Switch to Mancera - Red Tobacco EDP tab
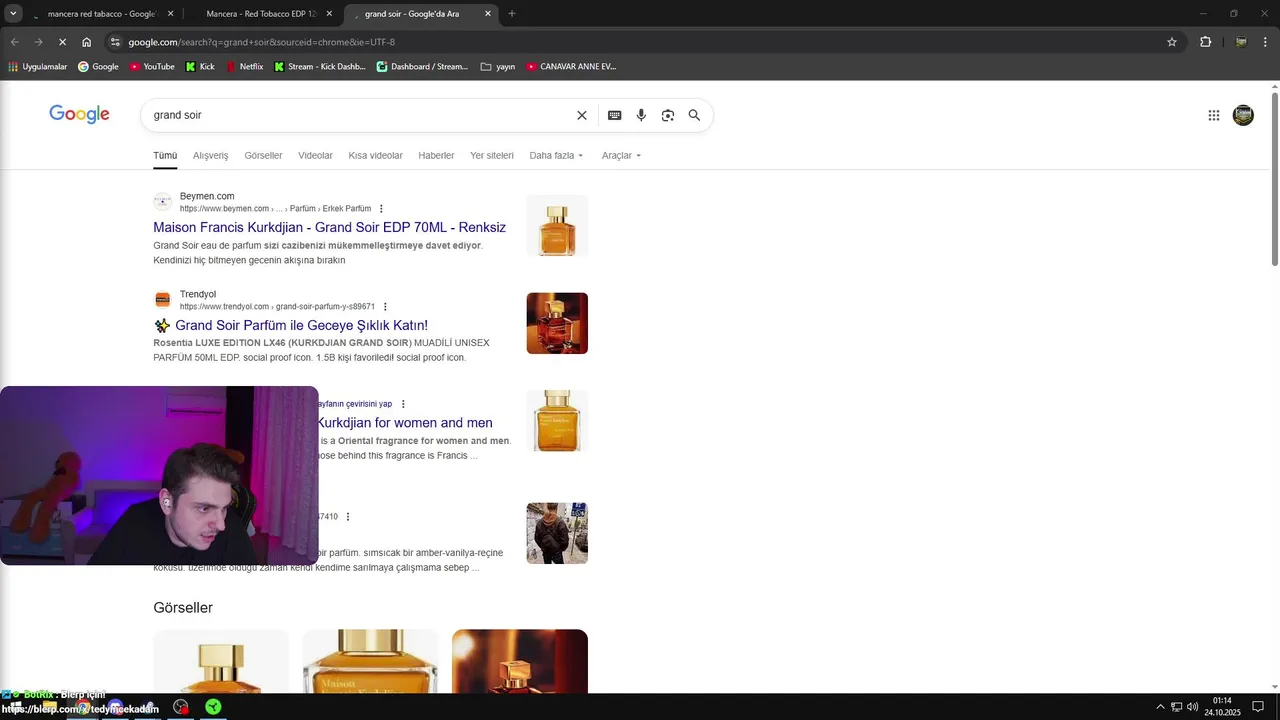1280x720 pixels. coord(262,14)
